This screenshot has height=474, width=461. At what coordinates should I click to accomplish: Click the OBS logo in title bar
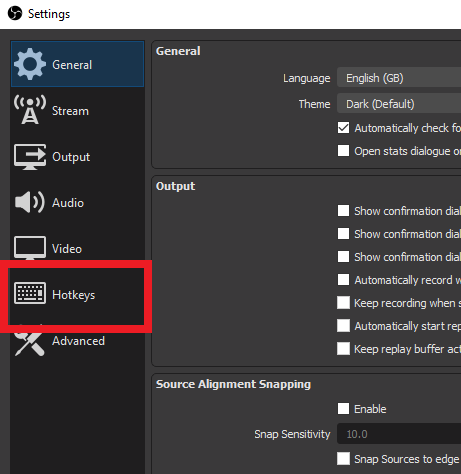coord(15,14)
